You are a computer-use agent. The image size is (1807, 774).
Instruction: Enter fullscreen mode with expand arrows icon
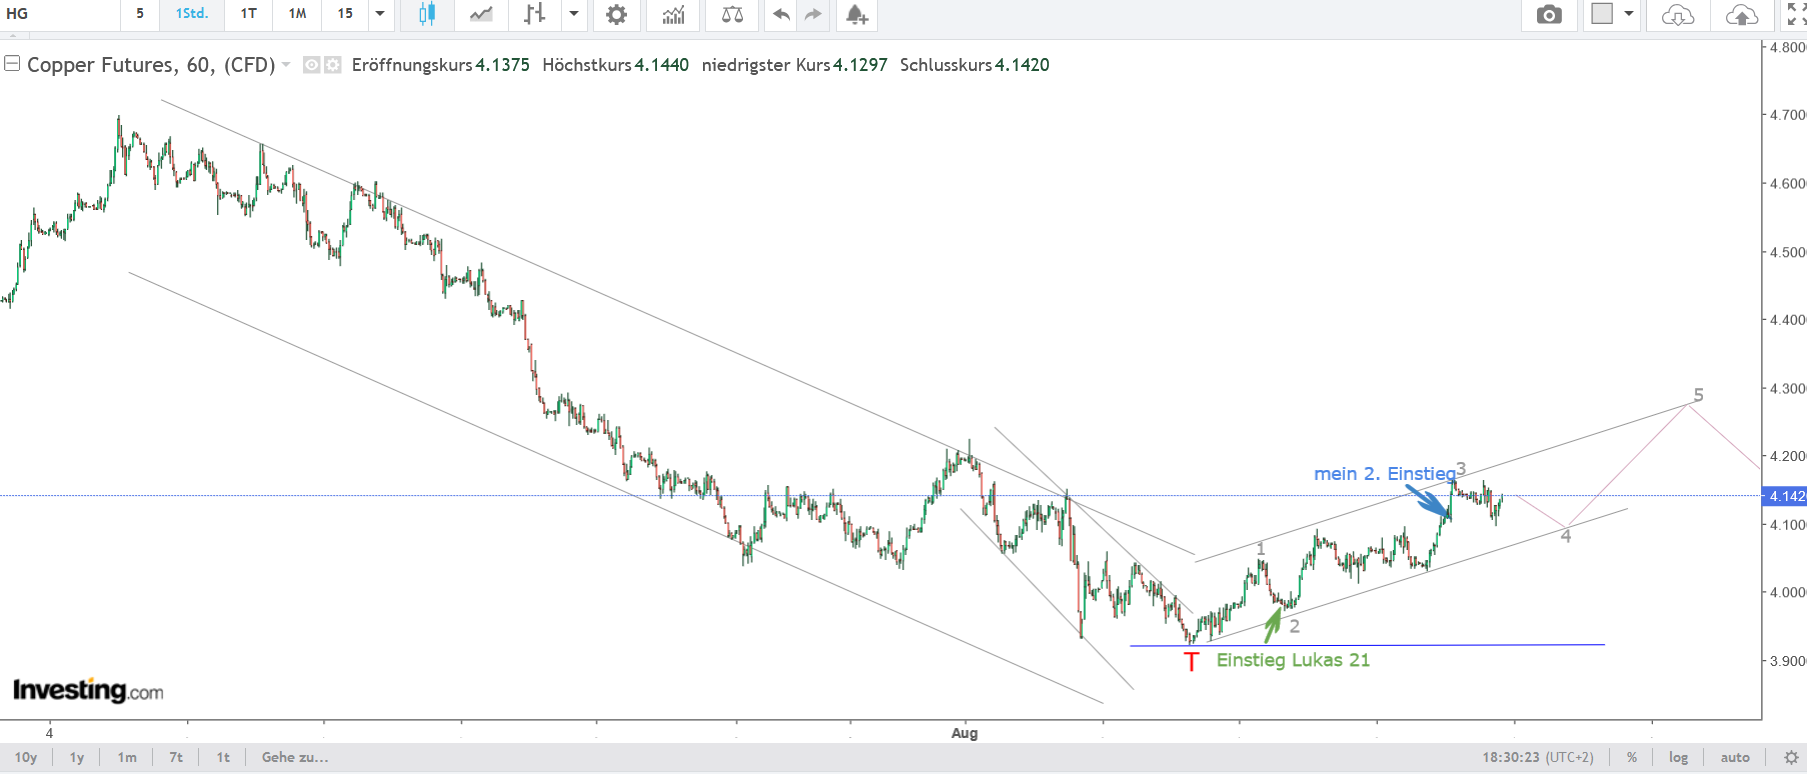point(1796,14)
